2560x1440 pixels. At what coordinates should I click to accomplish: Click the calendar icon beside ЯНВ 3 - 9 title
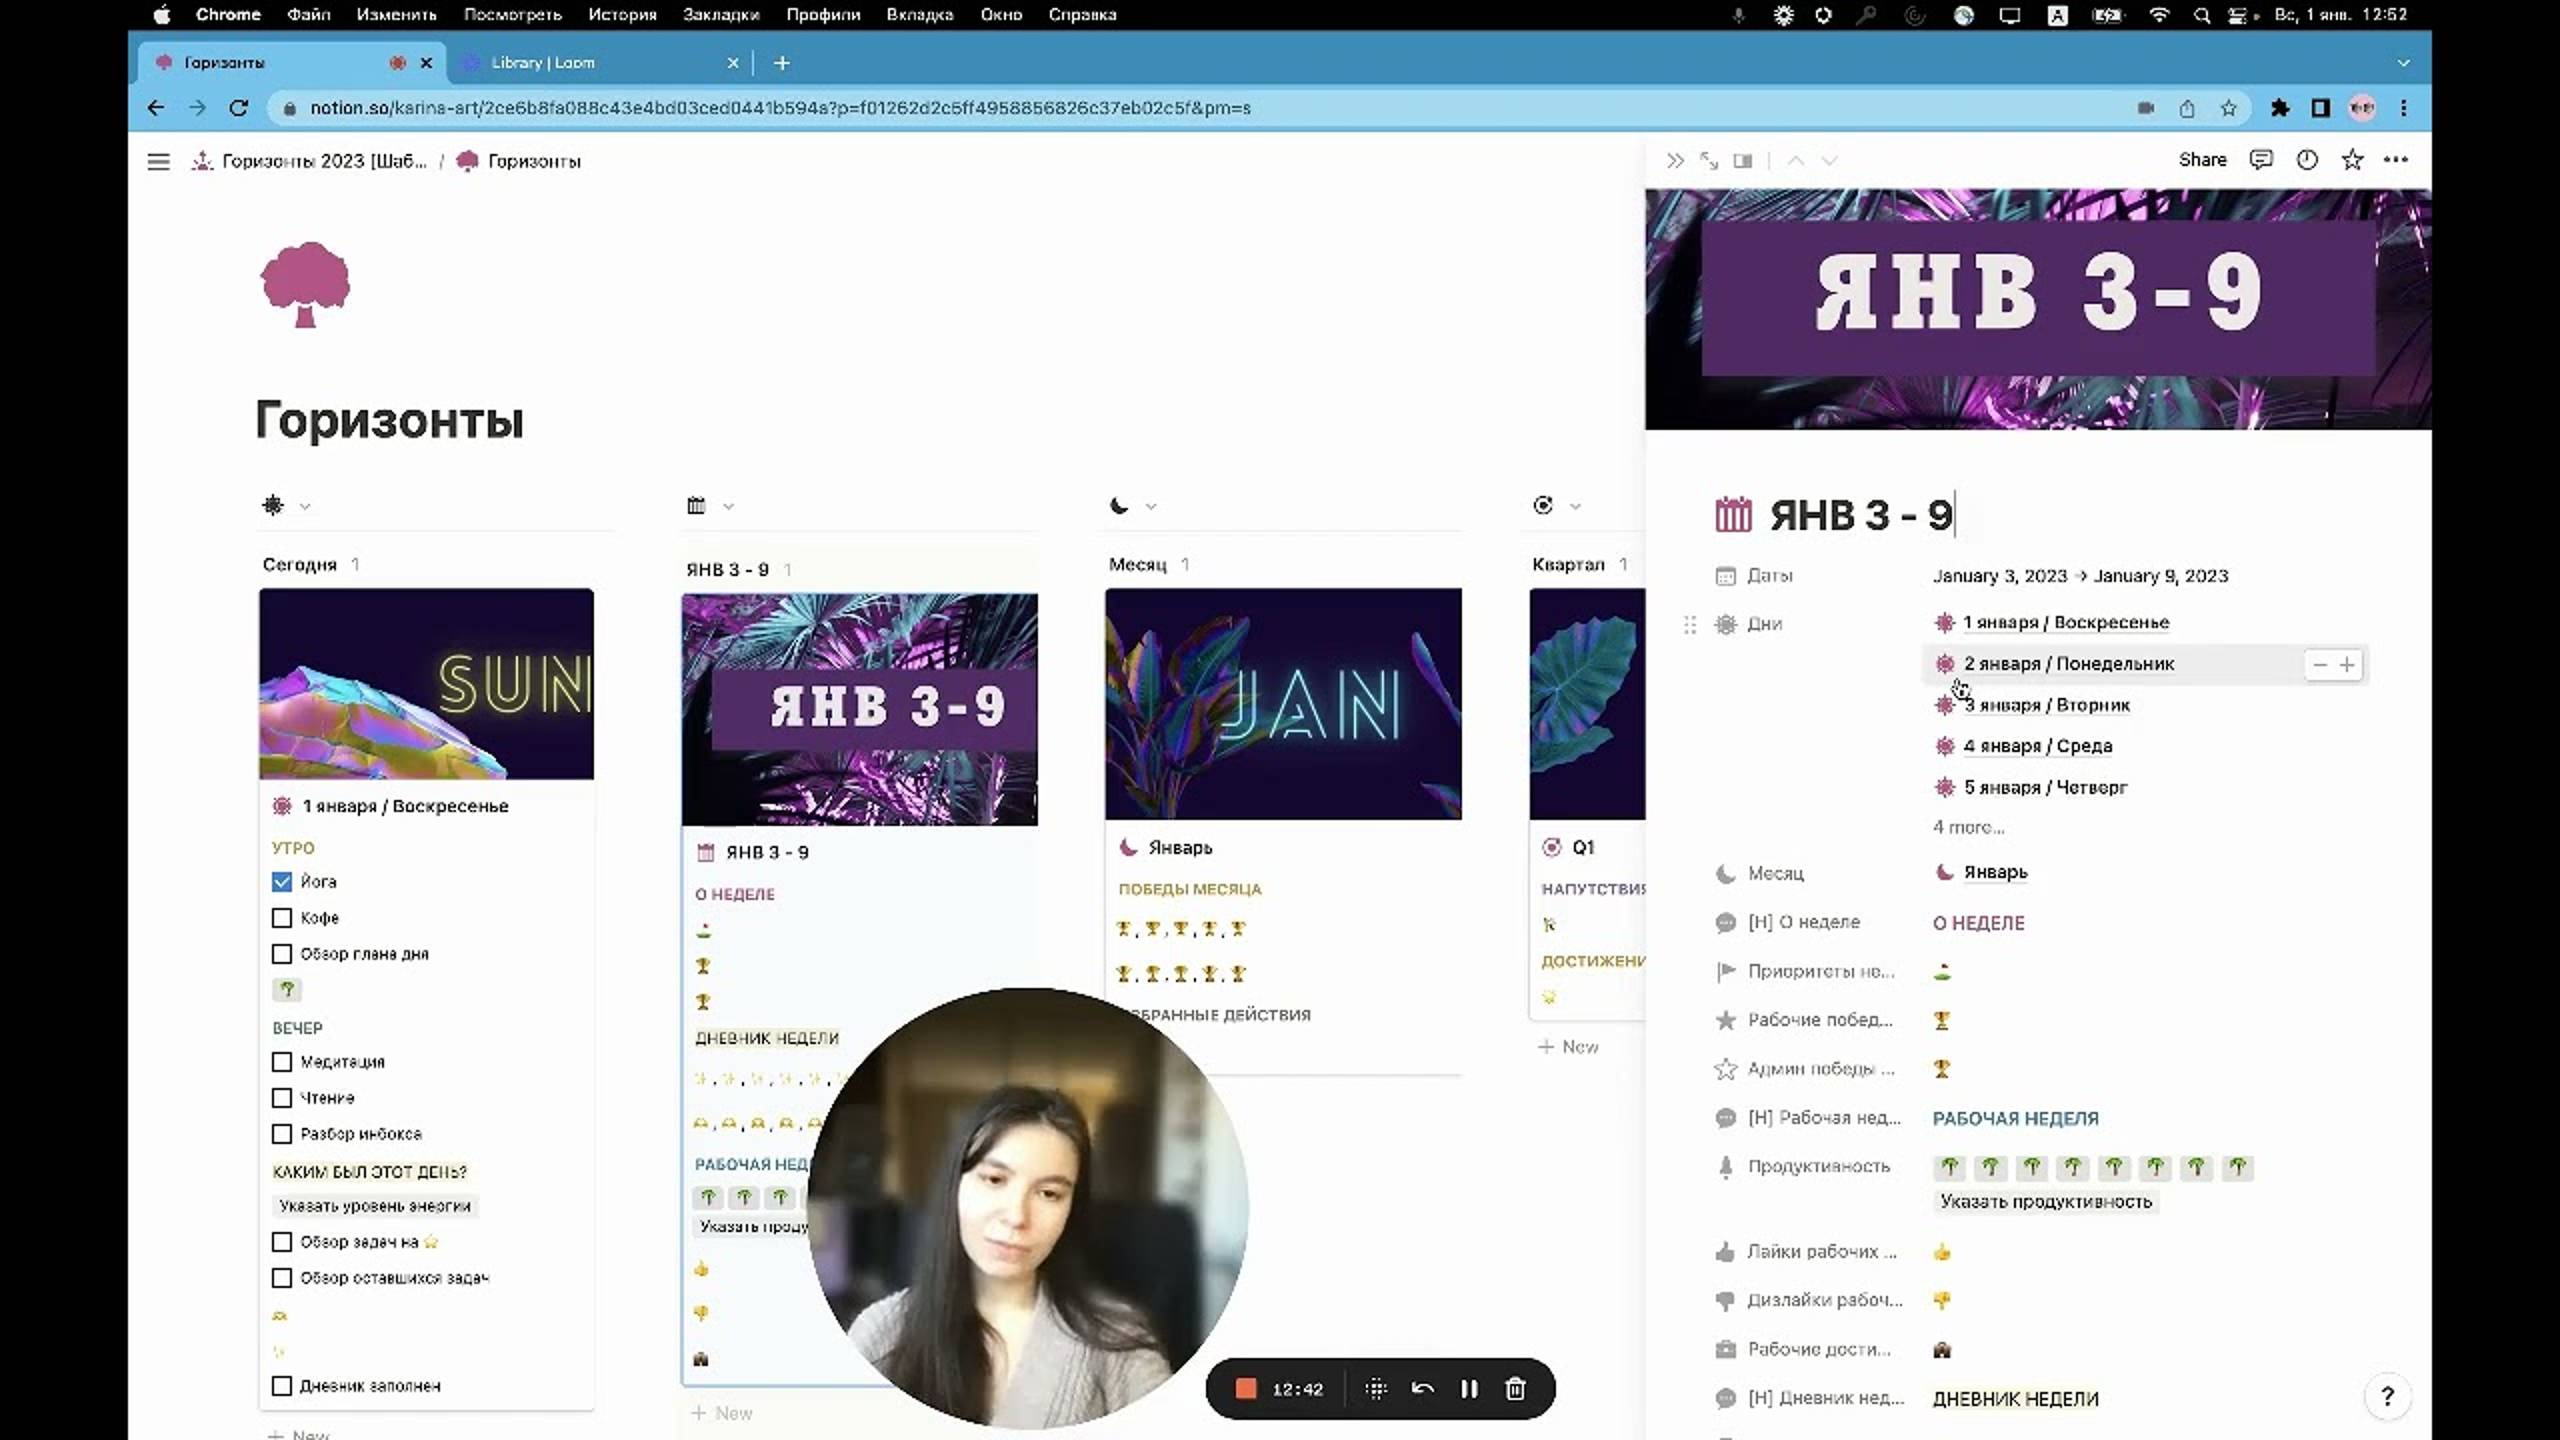[1735, 515]
